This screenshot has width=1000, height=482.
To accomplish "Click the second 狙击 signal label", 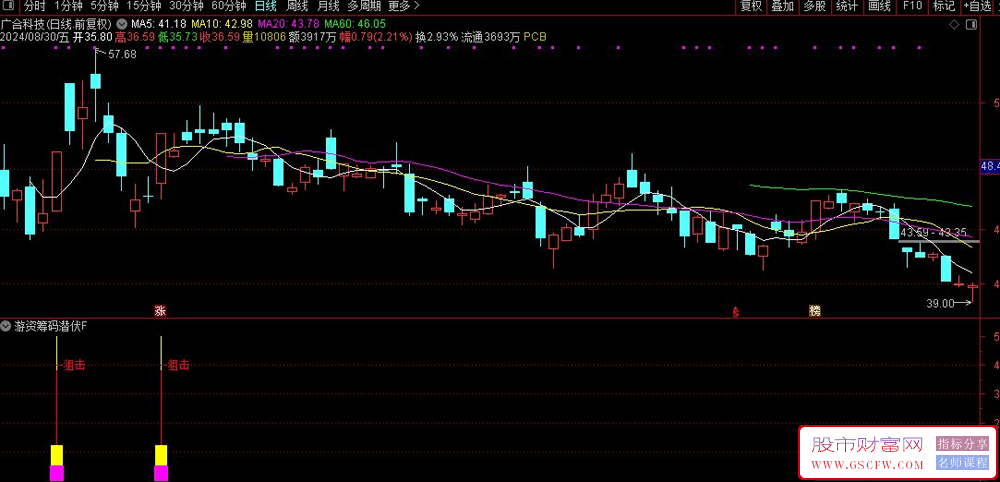I will click(178, 365).
